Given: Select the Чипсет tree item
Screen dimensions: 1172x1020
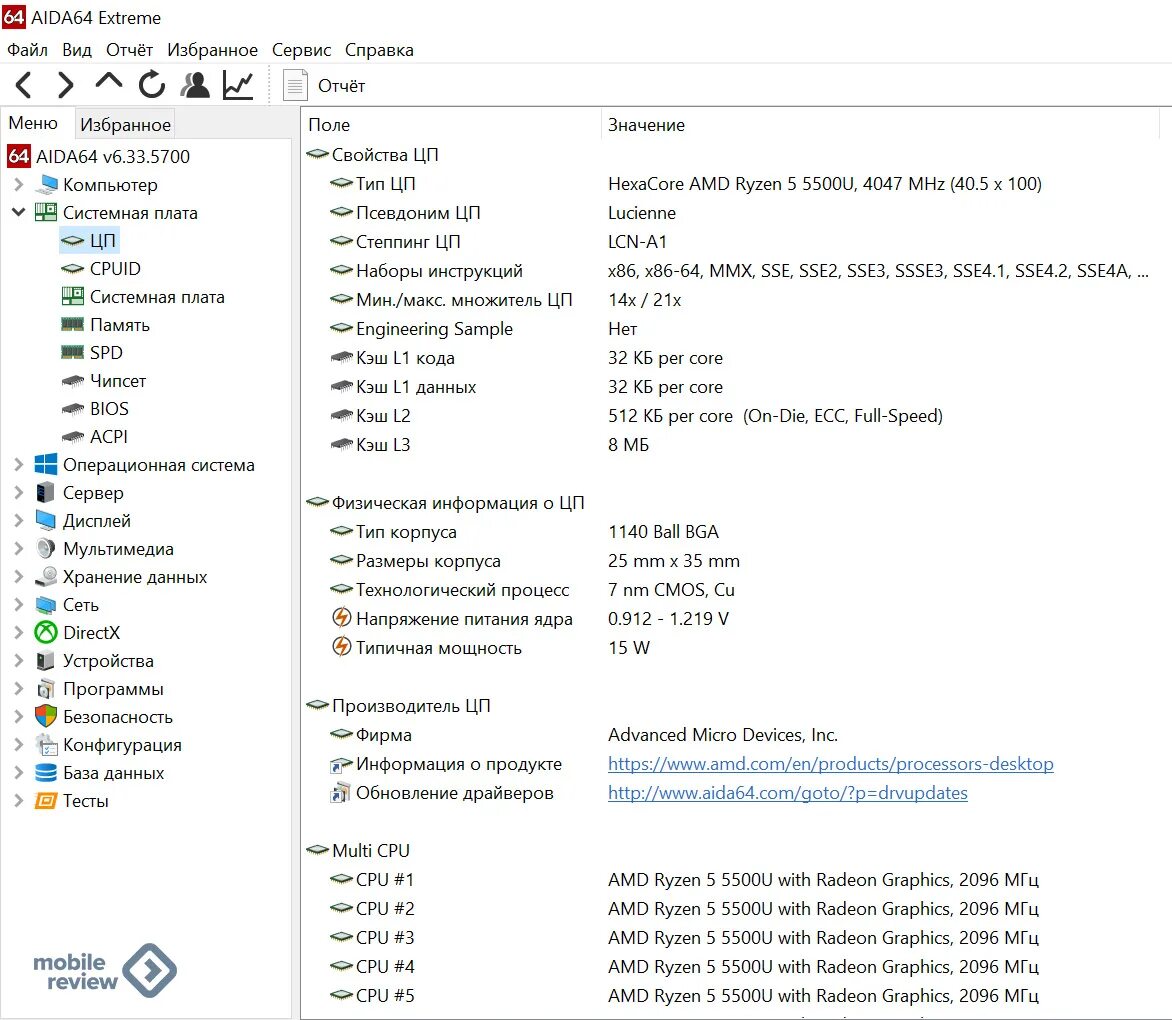Looking at the screenshot, I should pyautogui.click(x=118, y=380).
